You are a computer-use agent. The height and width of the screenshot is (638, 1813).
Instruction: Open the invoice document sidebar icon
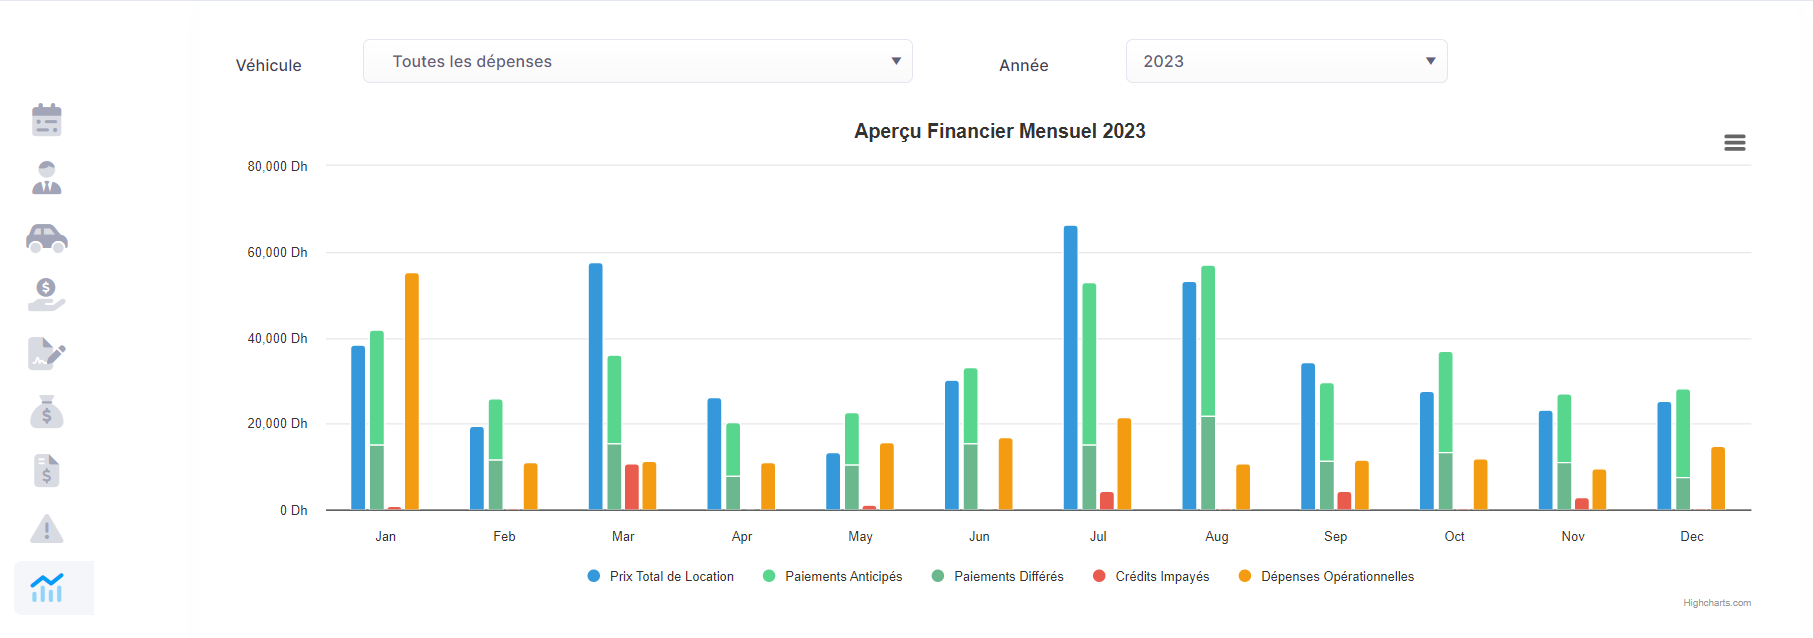click(47, 470)
